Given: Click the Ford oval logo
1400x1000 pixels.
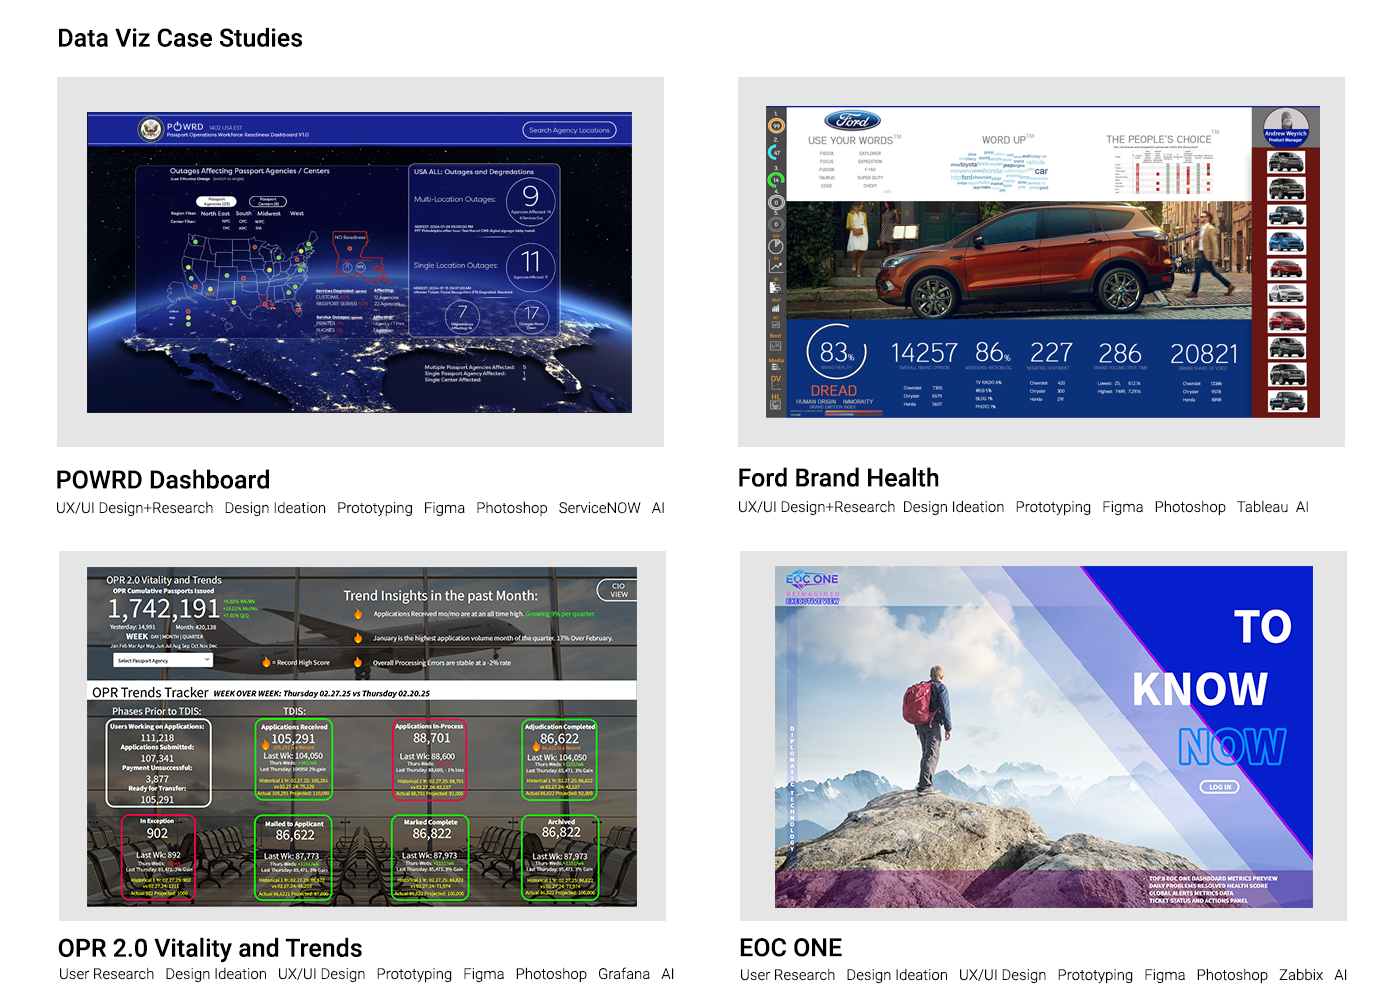Looking at the screenshot, I should [x=852, y=121].
